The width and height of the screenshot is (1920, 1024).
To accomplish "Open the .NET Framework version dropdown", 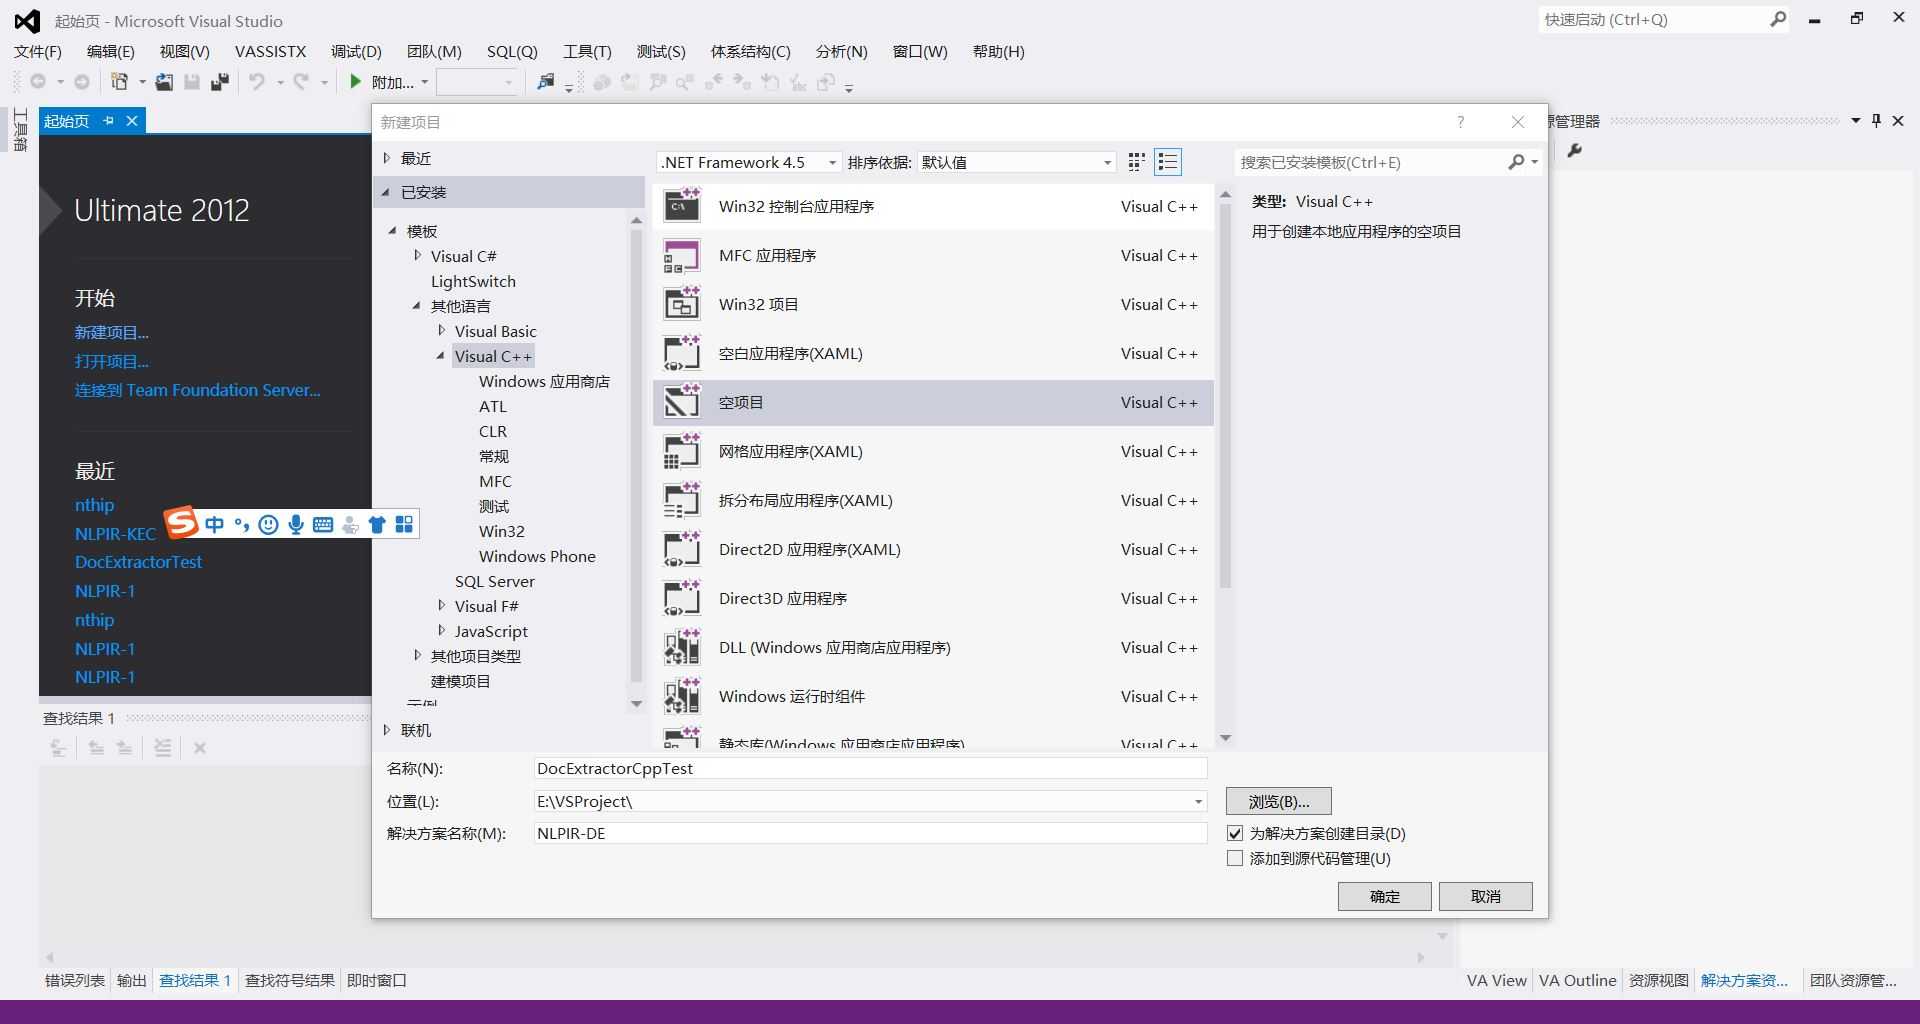I will coord(749,163).
